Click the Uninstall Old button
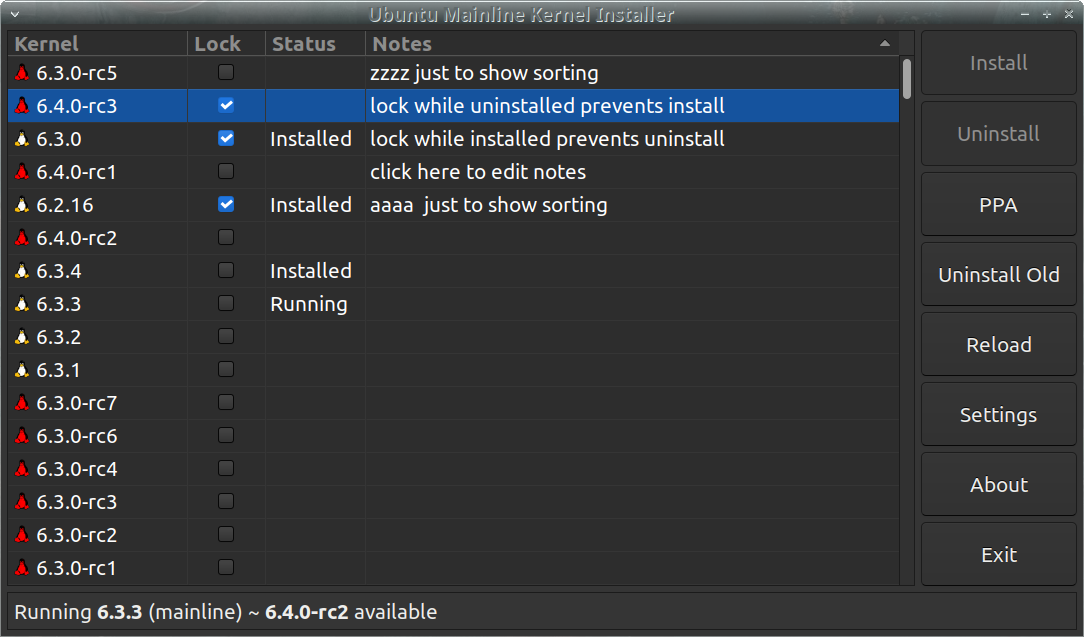This screenshot has width=1084, height=637. tap(998, 275)
